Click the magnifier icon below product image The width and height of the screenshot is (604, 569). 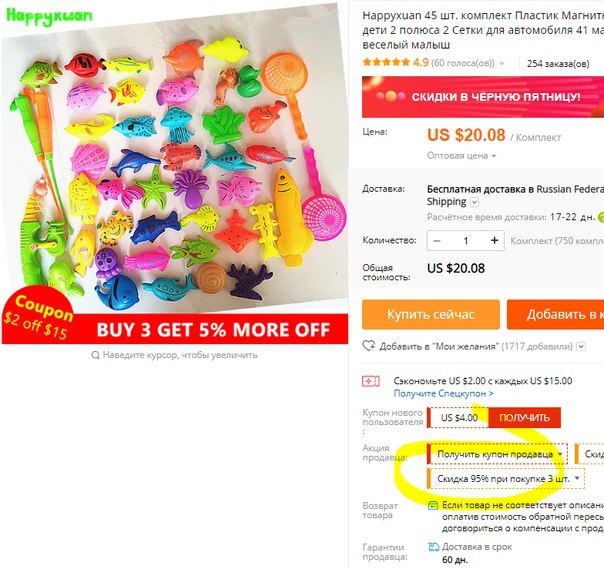[95, 355]
